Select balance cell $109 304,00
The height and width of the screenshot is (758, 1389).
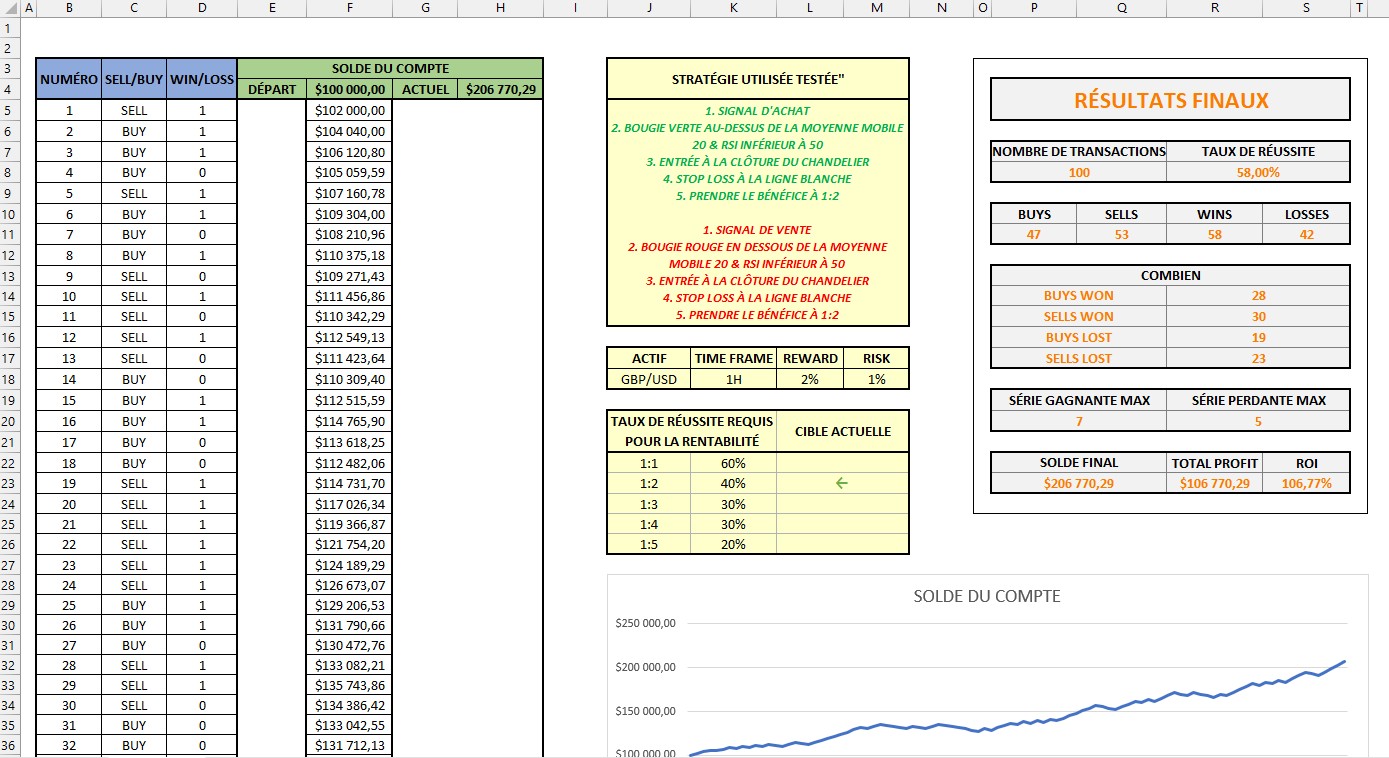pos(349,214)
